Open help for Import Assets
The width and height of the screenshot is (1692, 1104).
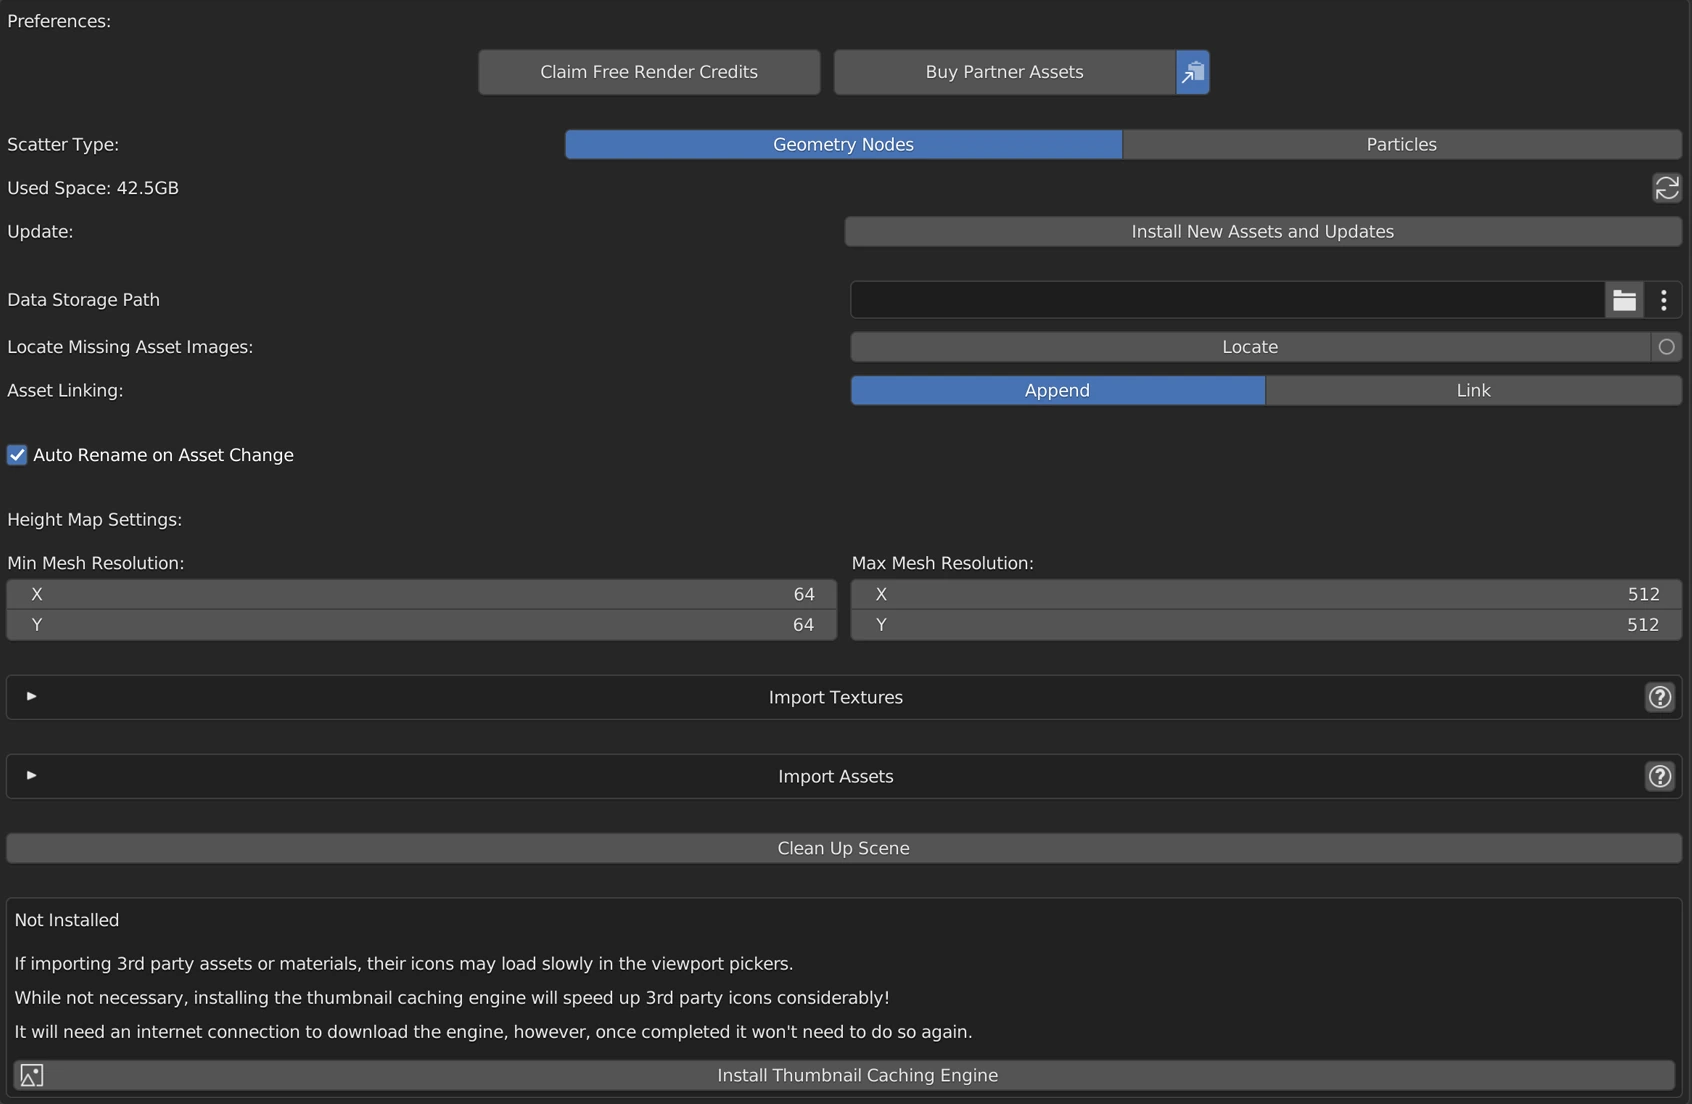[x=1659, y=776]
